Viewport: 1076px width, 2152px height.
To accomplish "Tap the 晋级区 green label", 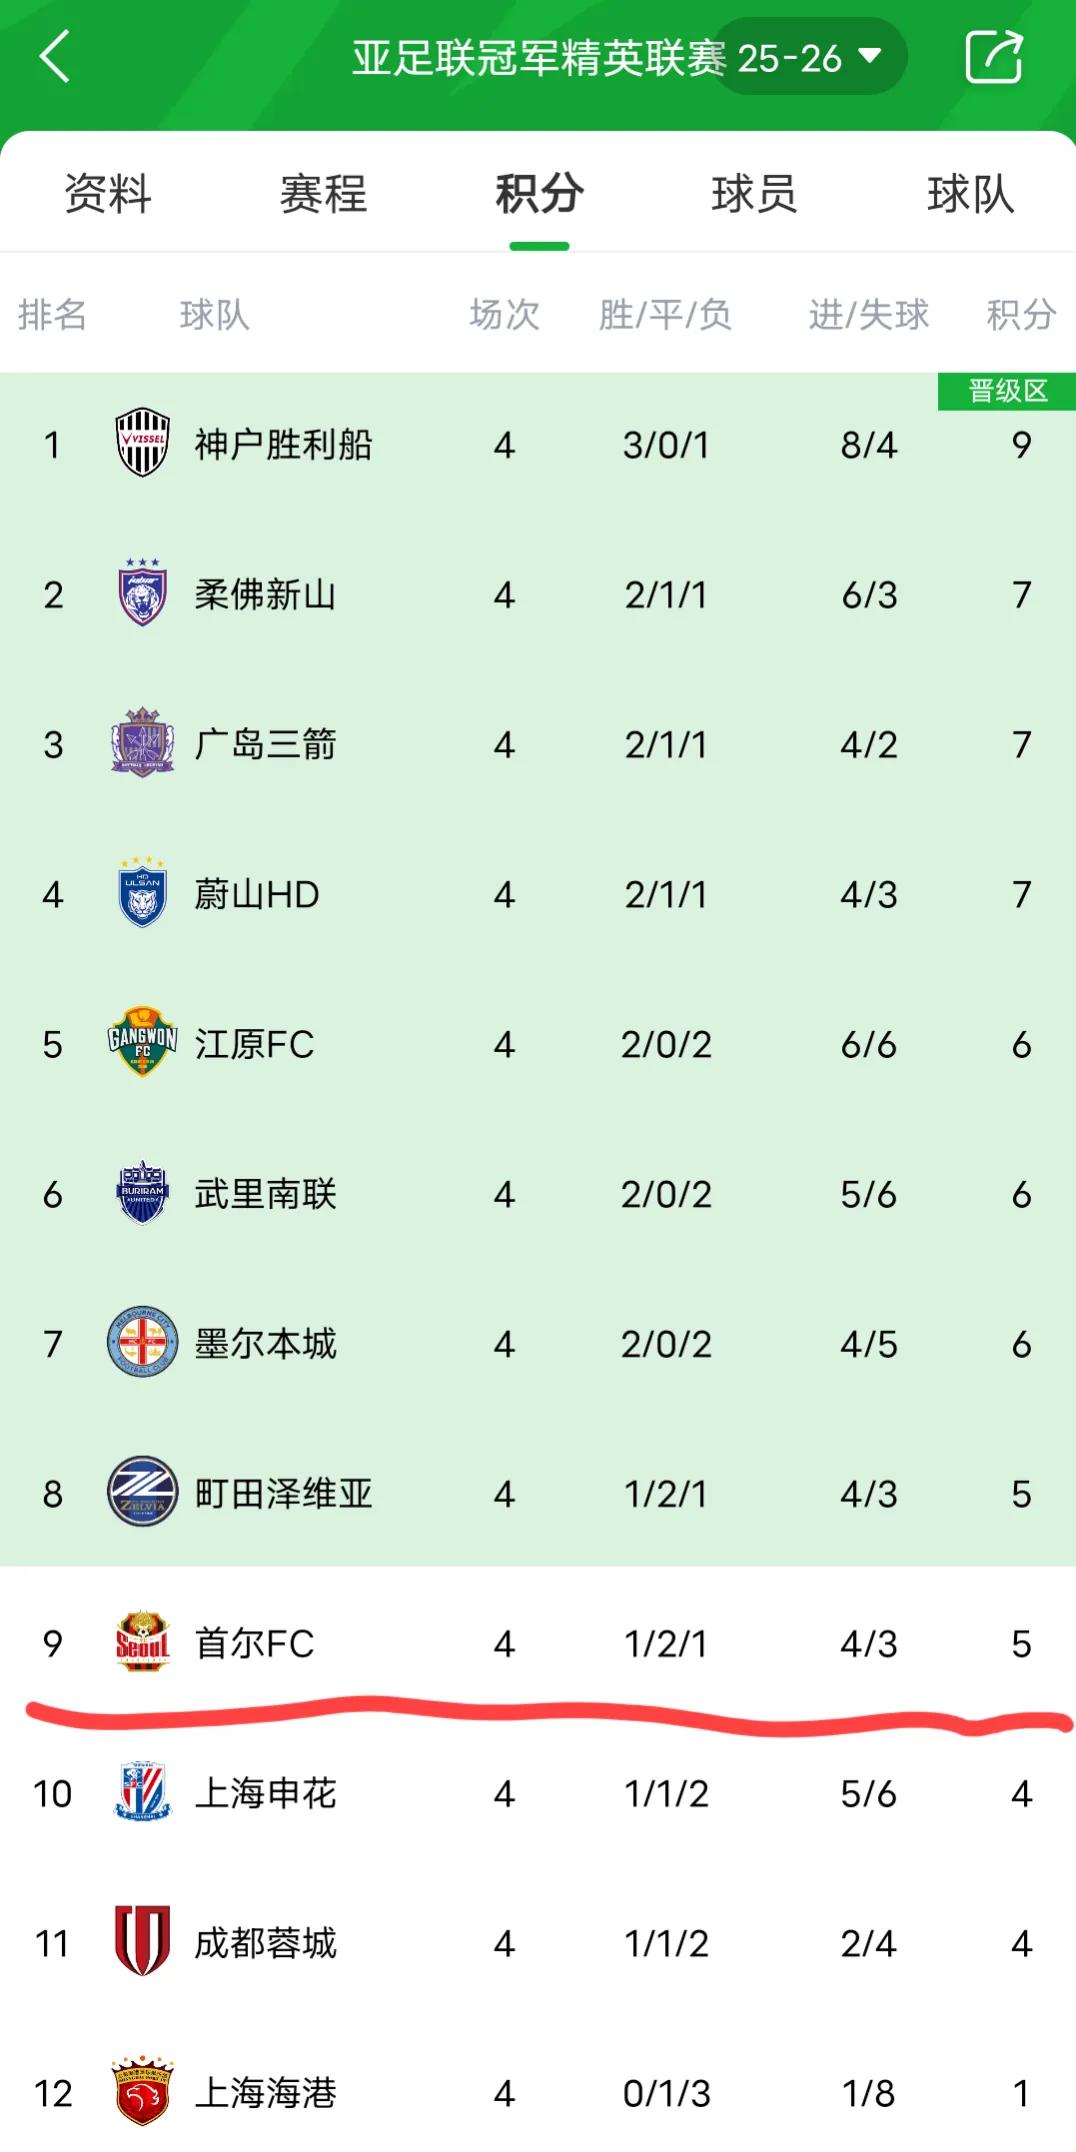I will (1006, 391).
